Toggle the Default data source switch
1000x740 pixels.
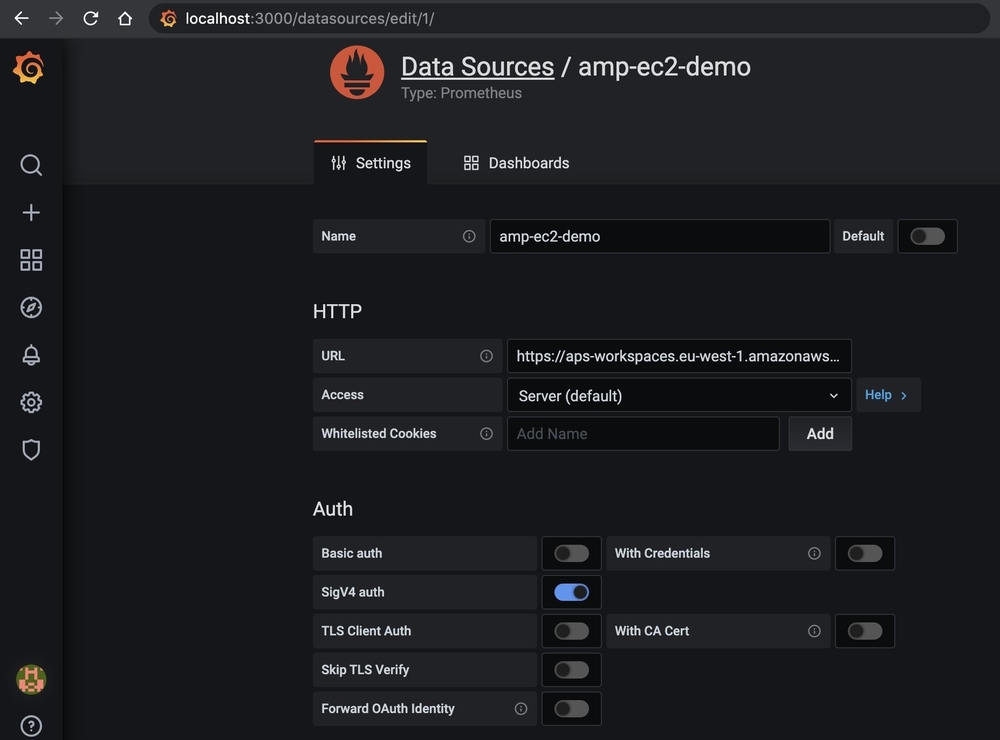pos(927,236)
